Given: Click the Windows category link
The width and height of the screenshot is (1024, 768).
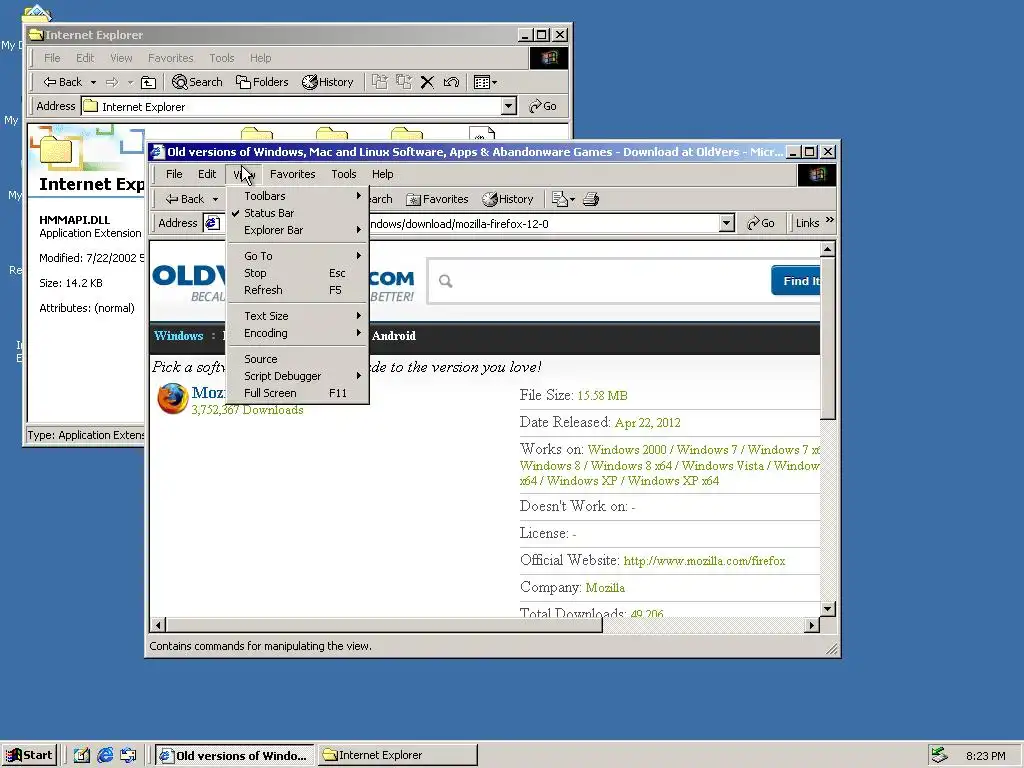Looking at the screenshot, I should tap(178, 336).
